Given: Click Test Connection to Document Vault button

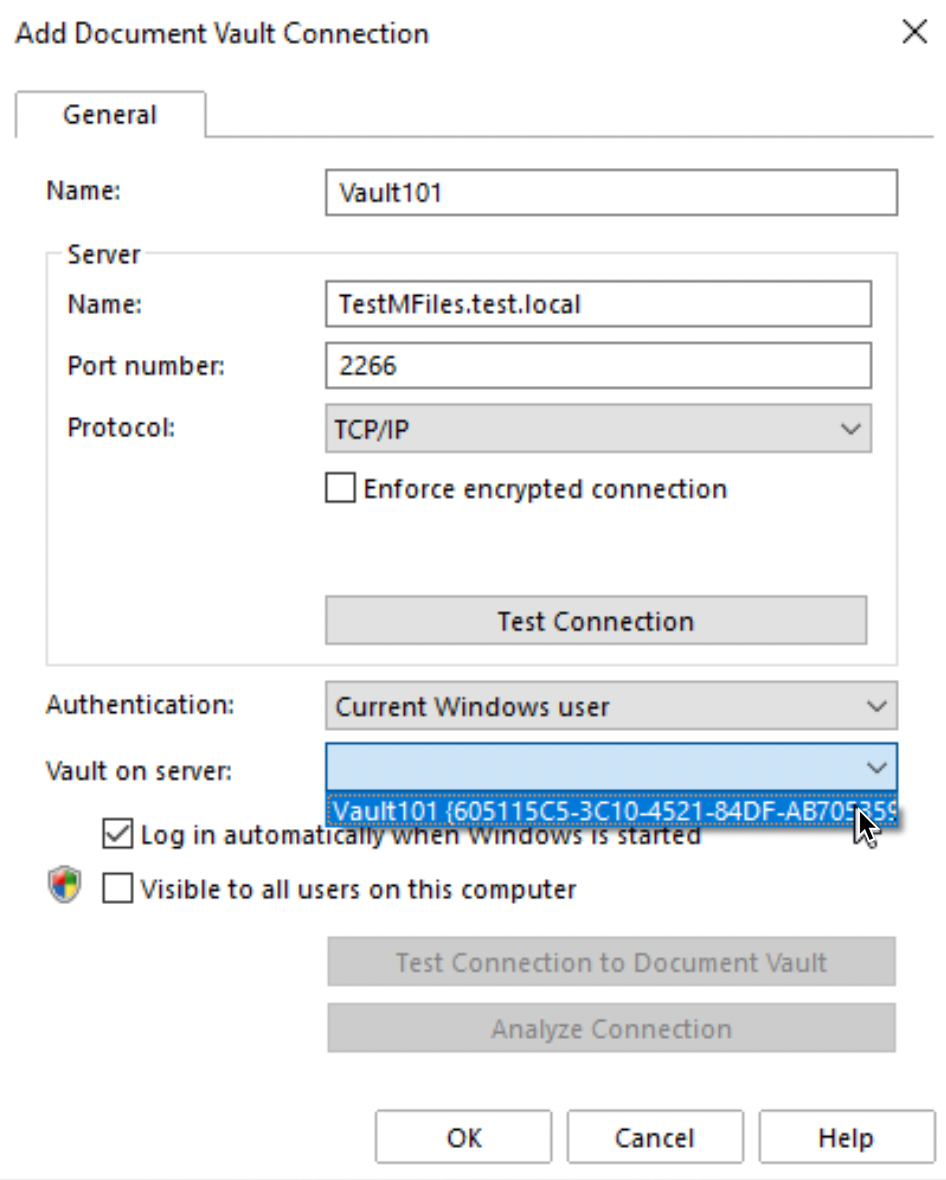Looking at the screenshot, I should point(611,962).
